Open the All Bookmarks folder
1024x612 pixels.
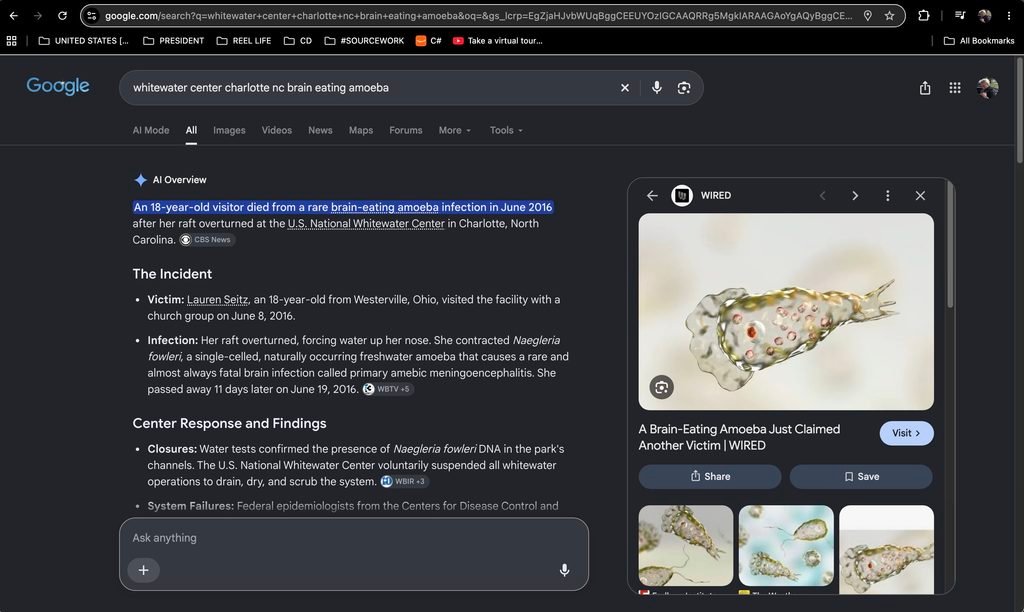[979, 40]
